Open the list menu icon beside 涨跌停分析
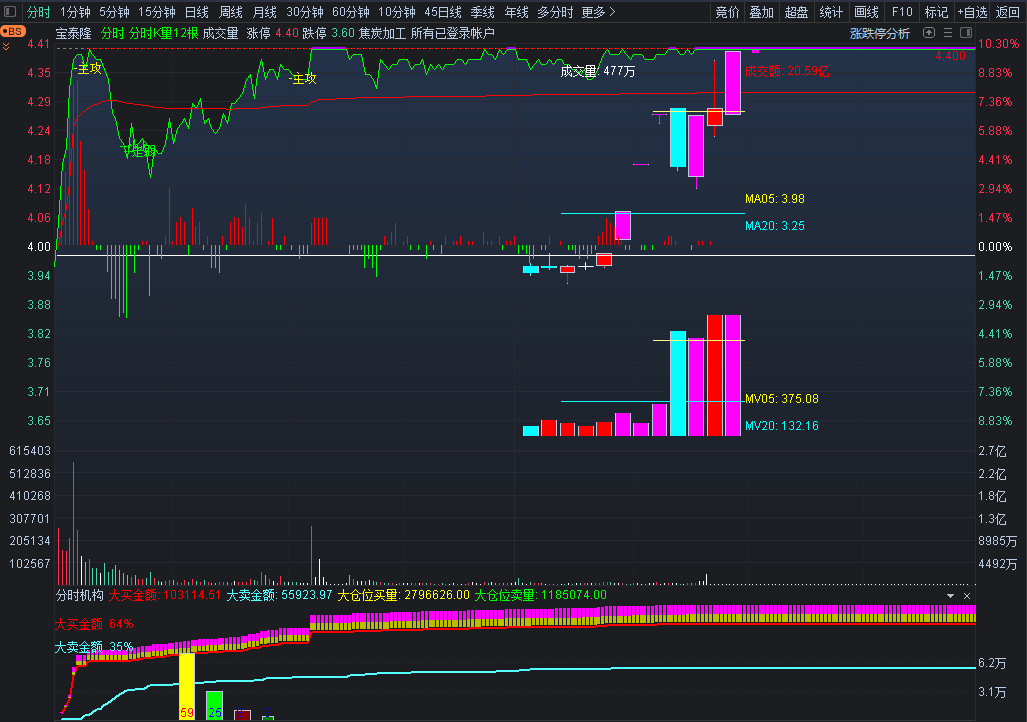1027x722 pixels. tap(947, 33)
